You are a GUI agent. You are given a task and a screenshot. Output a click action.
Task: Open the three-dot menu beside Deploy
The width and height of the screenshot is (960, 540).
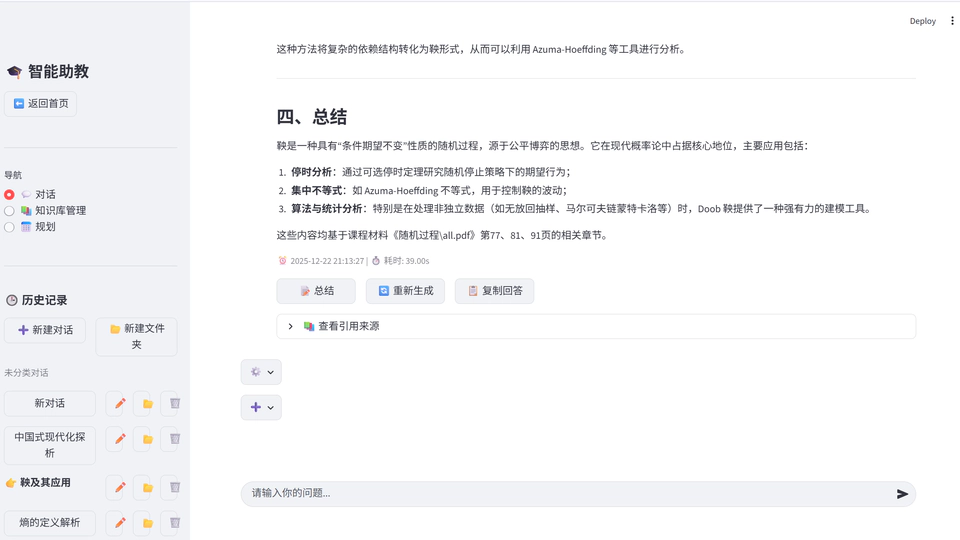pyautogui.click(x=952, y=21)
